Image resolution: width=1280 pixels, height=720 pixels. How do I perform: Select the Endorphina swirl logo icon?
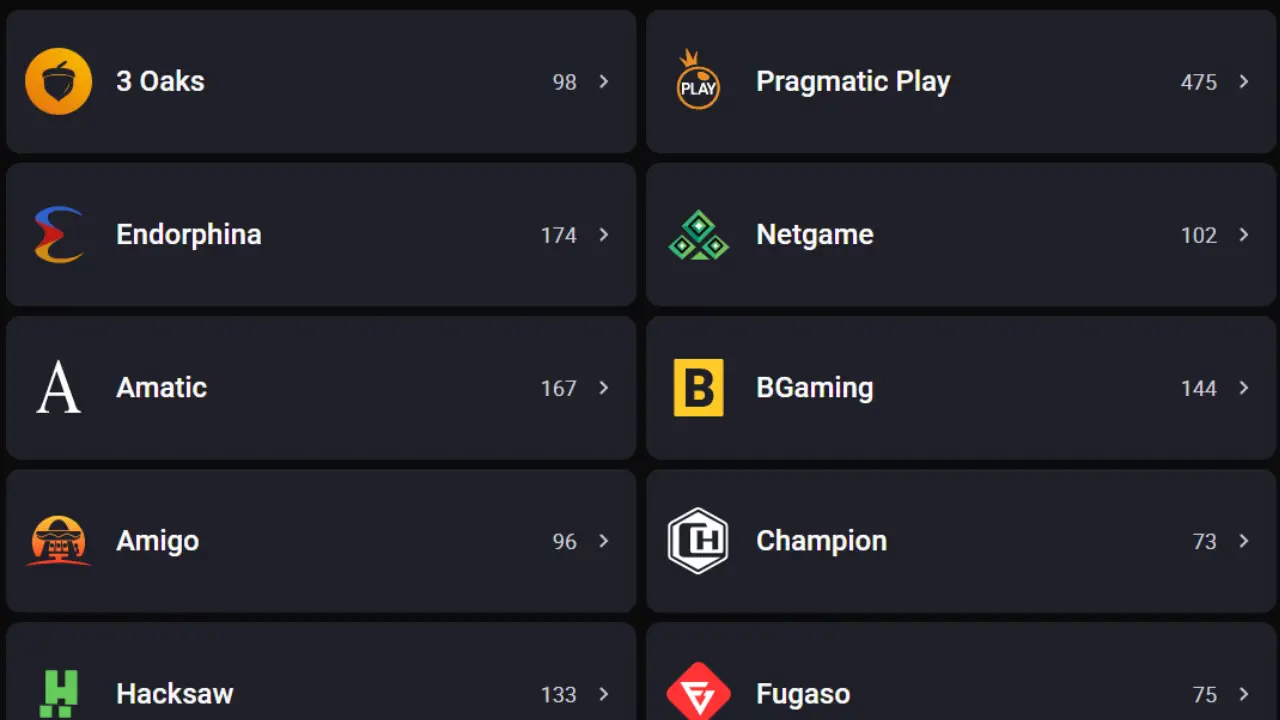coord(58,234)
